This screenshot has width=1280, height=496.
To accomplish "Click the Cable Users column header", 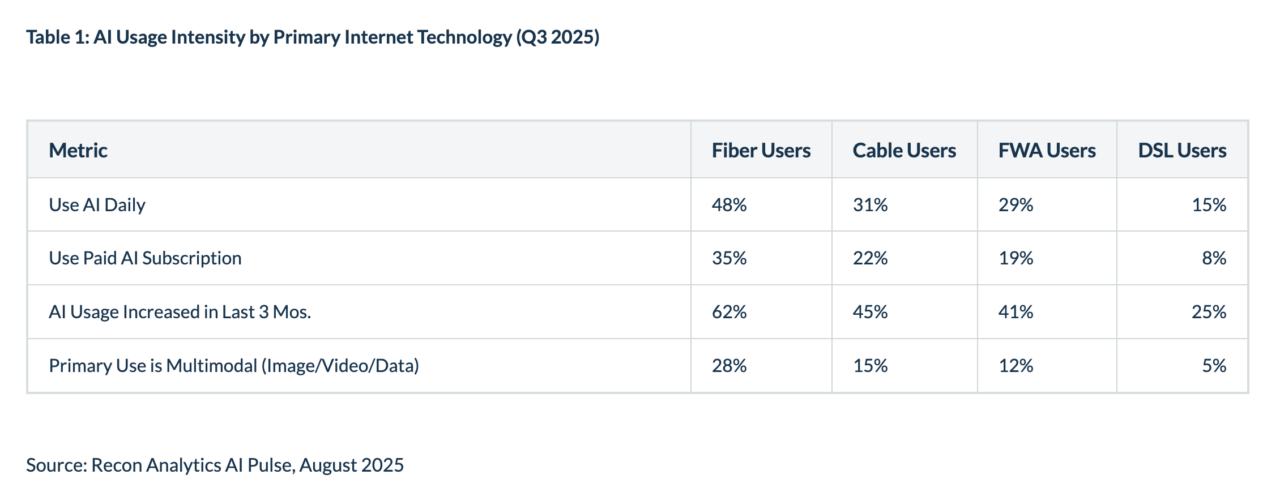I will point(904,150).
